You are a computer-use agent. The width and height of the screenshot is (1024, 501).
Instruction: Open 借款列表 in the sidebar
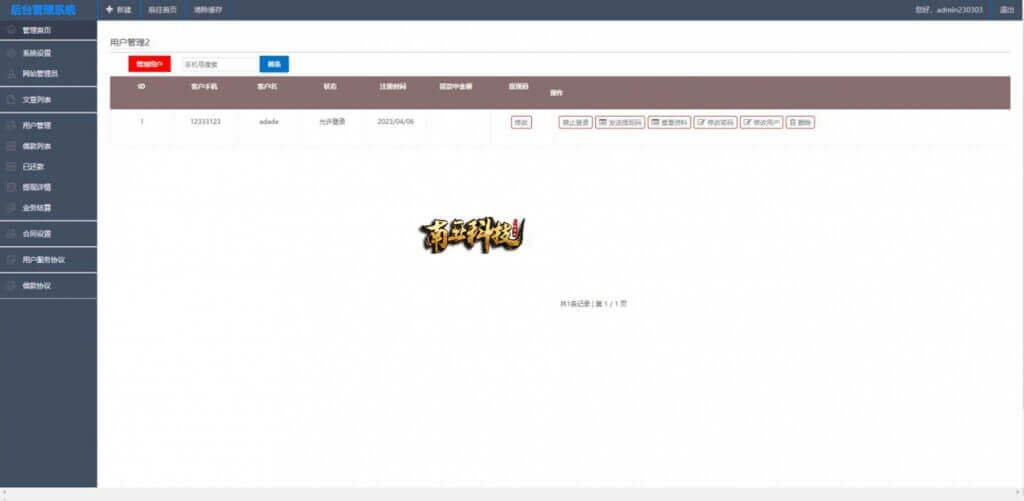point(36,146)
